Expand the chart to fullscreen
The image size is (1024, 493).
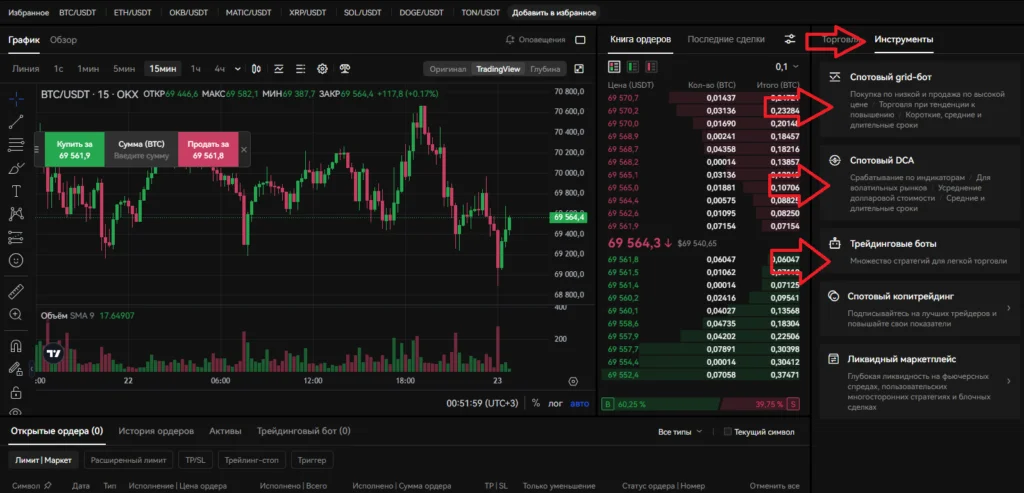click(x=578, y=69)
